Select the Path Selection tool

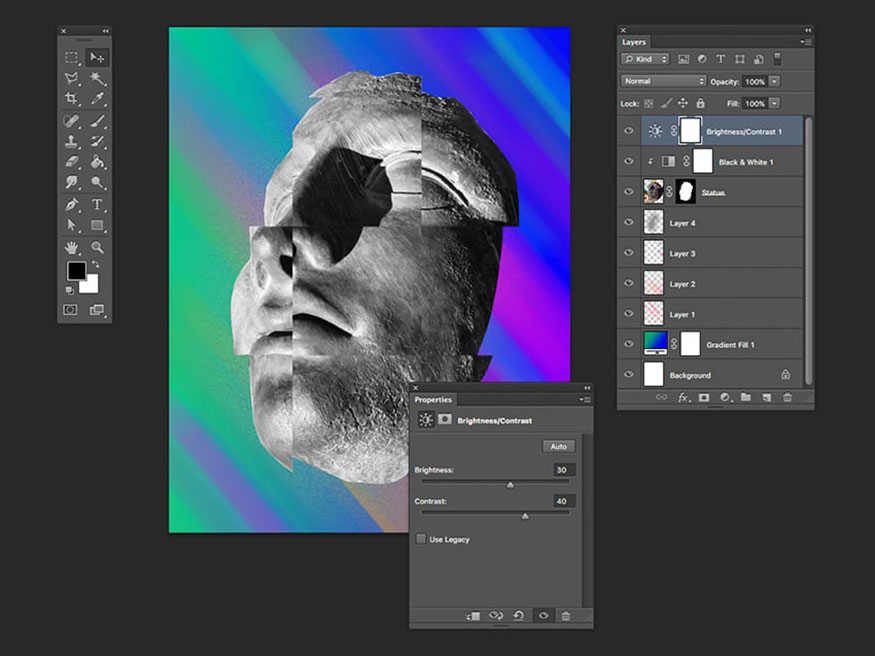click(71, 225)
